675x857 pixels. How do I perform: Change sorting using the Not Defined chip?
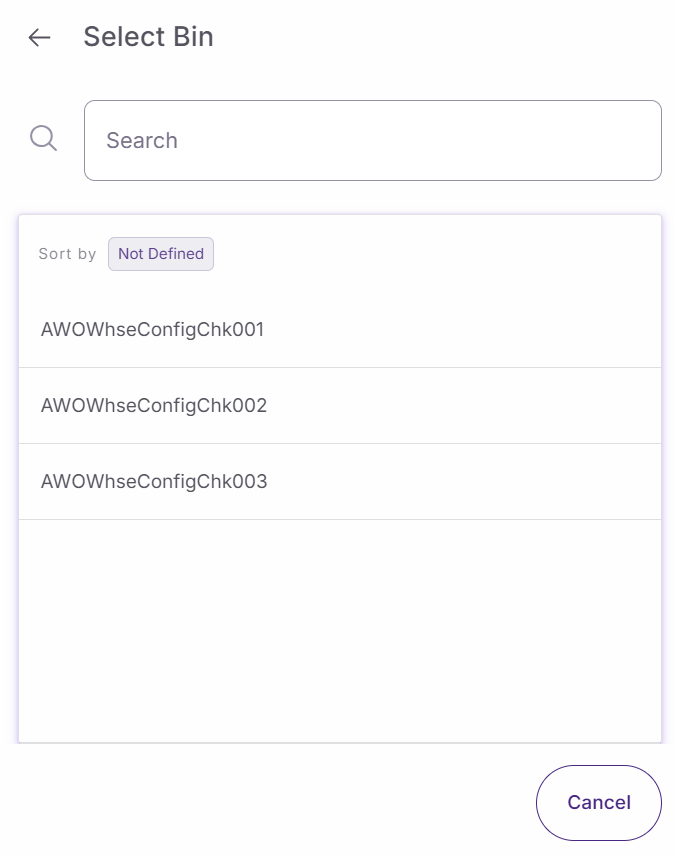tap(161, 254)
